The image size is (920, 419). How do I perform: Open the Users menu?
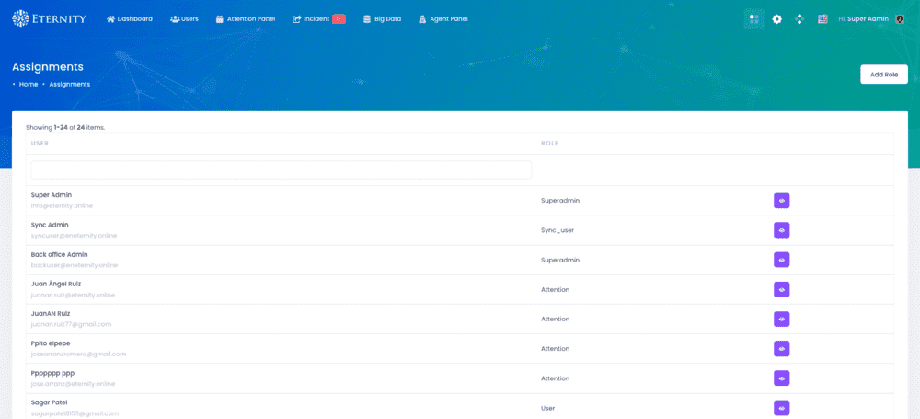(184, 19)
